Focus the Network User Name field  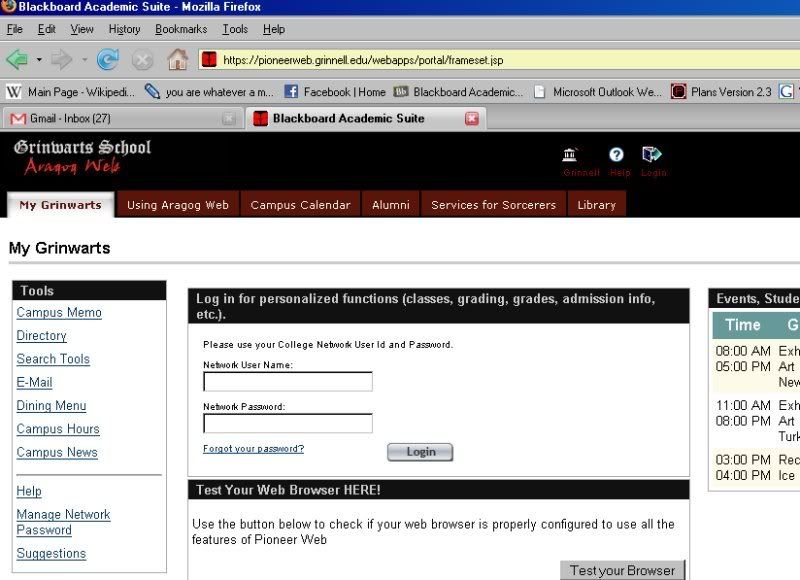[288, 382]
